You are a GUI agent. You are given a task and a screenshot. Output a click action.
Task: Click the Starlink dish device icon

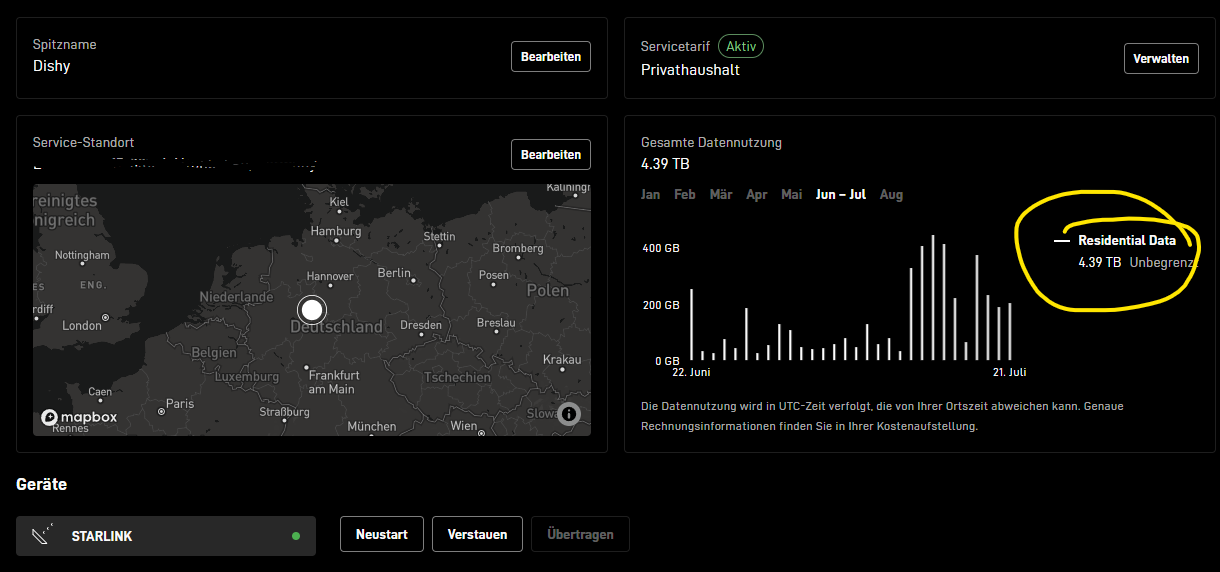(40, 536)
